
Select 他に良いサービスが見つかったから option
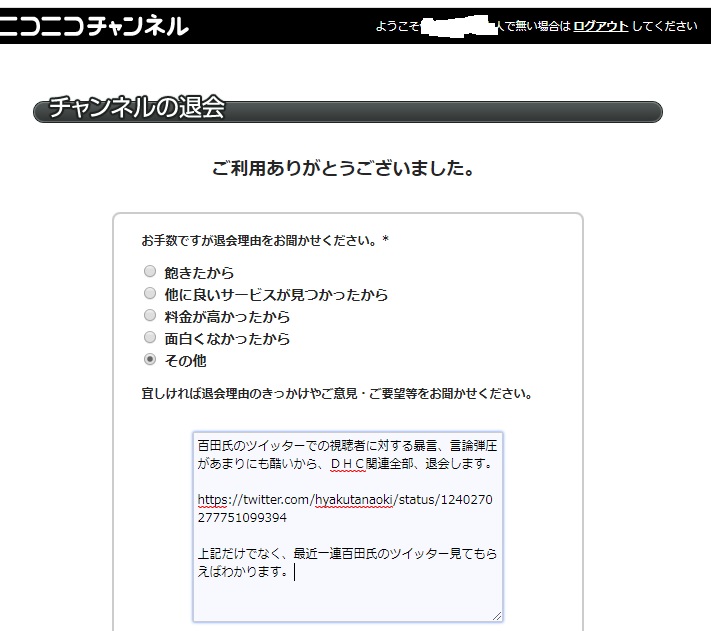150,293
